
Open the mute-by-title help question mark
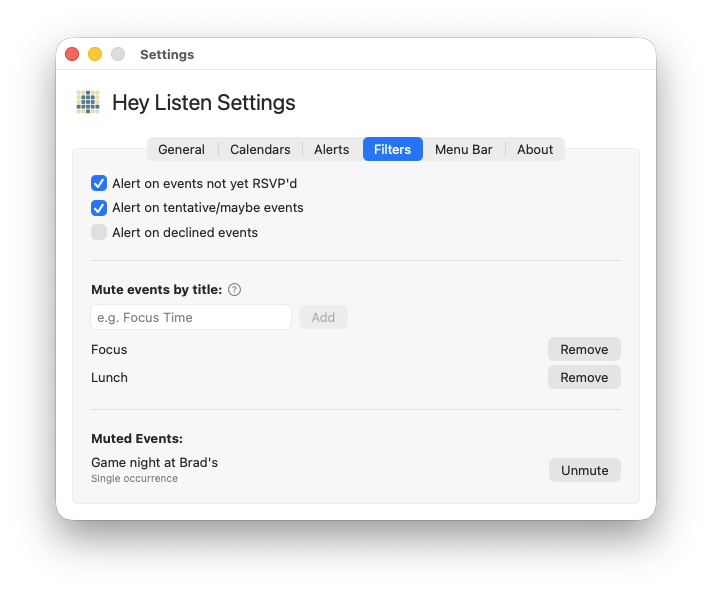234,290
